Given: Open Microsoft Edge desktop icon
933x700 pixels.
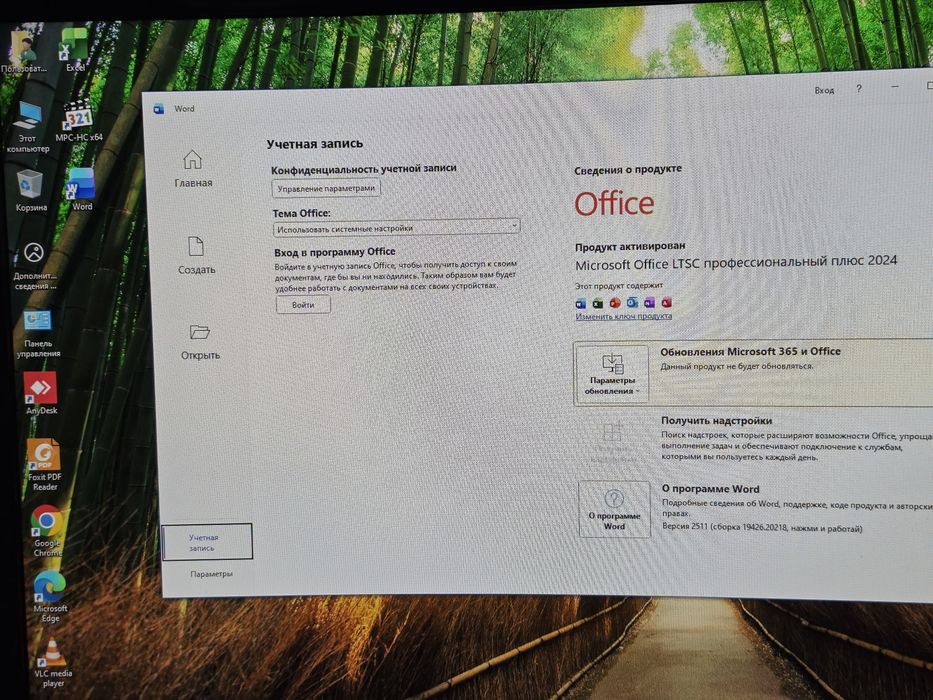Looking at the screenshot, I should coord(49,586).
